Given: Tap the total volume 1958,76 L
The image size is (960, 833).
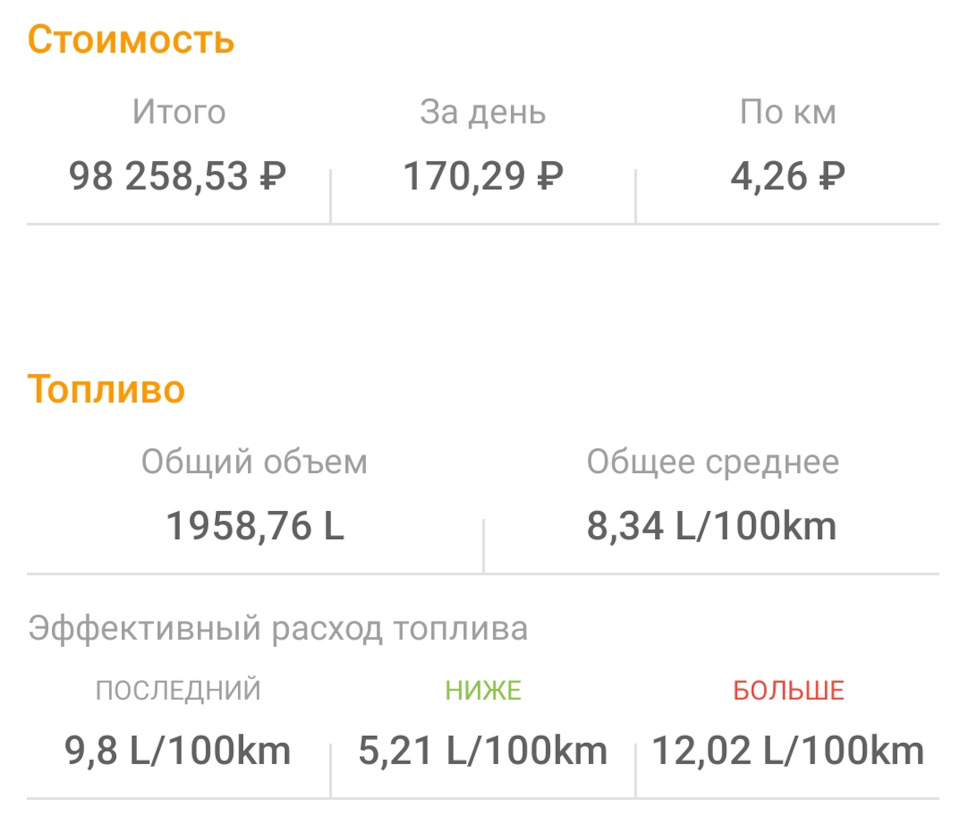Looking at the screenshot, I should pyautogui.click(x=255, y=526).
